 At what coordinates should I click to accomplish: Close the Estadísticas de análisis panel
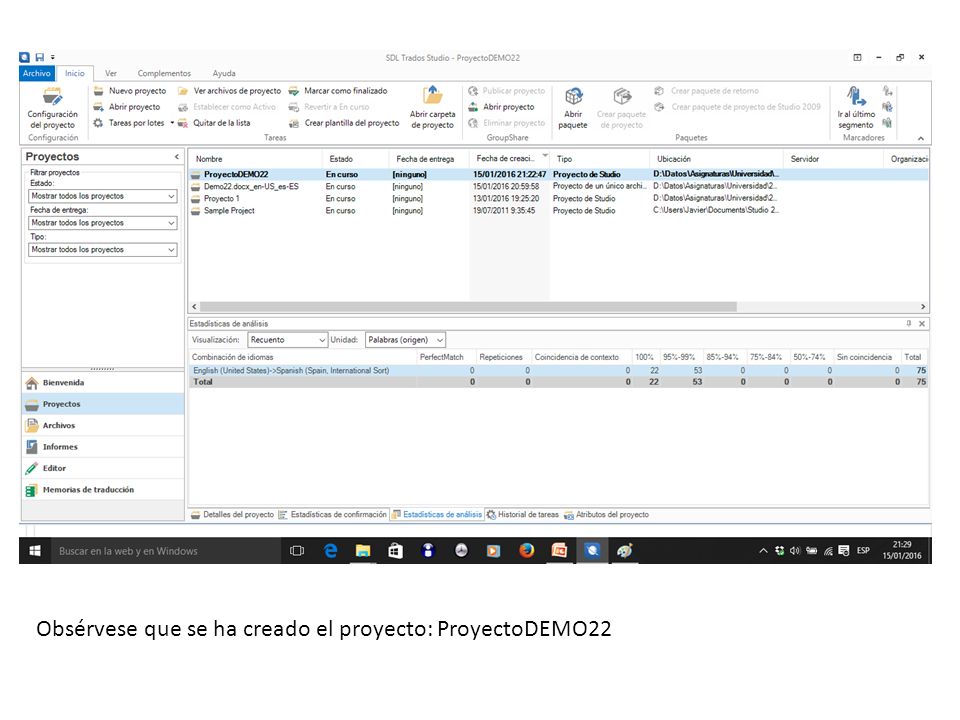click(x=921, y=323)
